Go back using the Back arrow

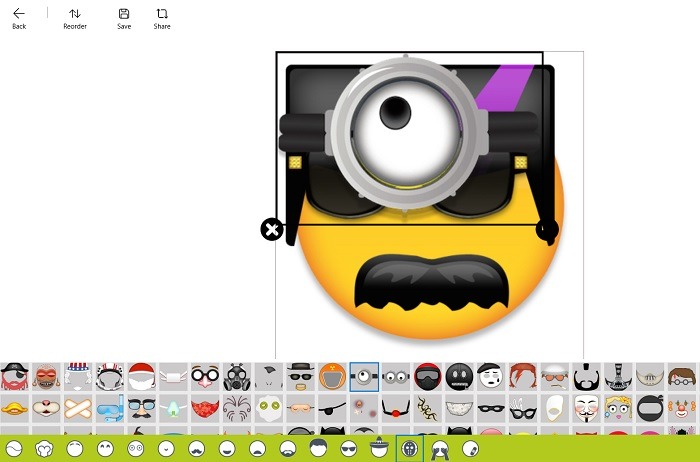tap(19, 19)
